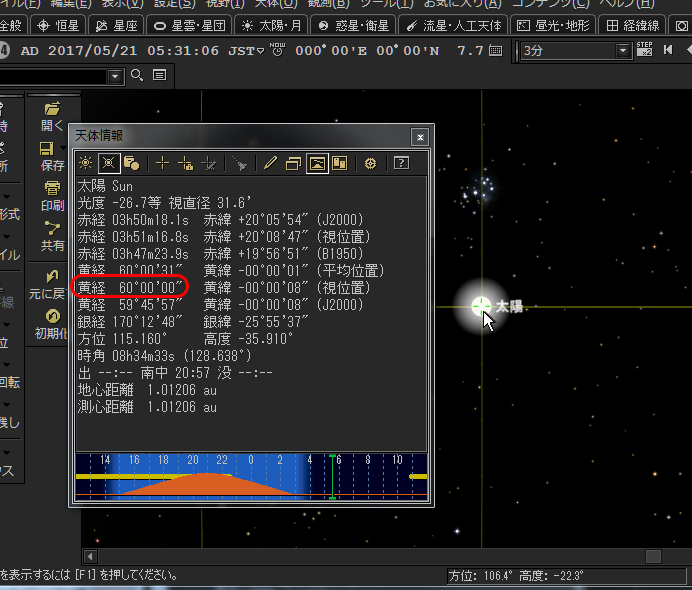Expand the search box dropdown arrow

pos(115,76)
